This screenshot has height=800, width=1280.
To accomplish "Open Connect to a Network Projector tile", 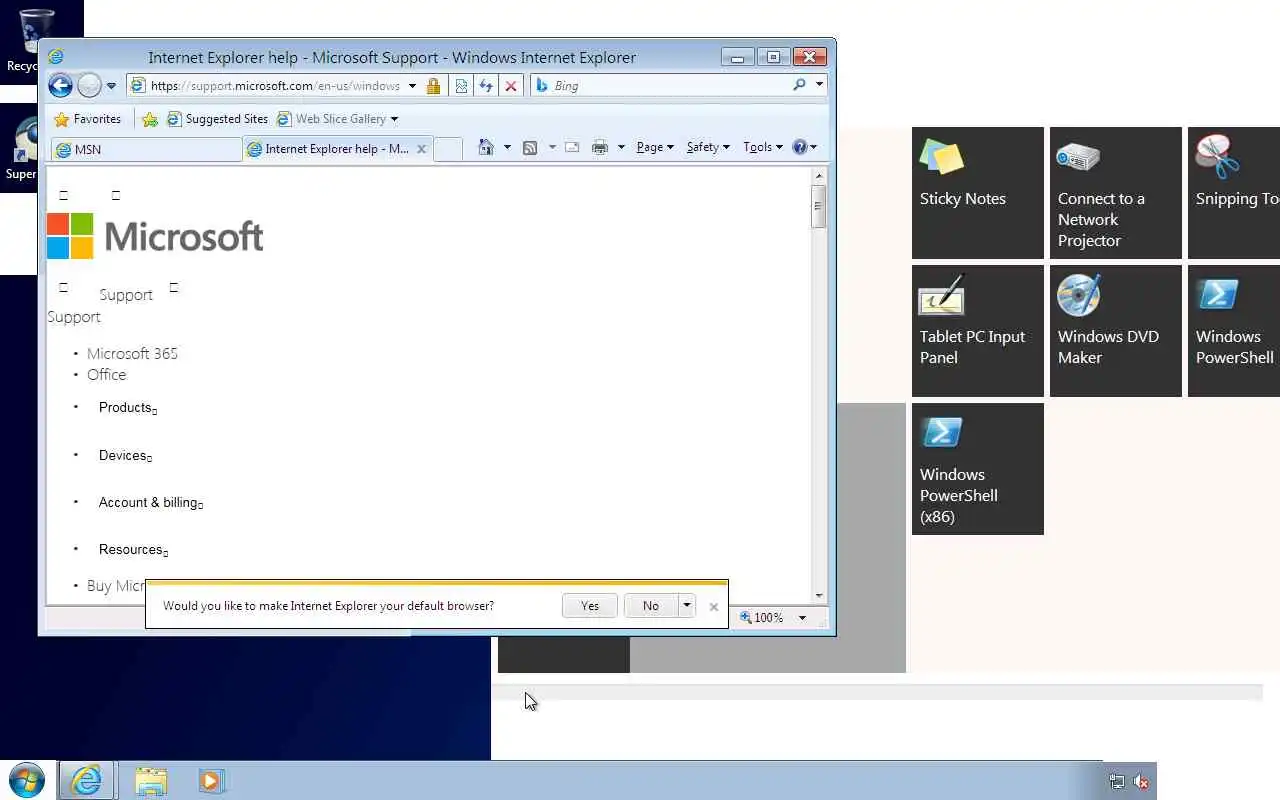I will click(1116, 193).
